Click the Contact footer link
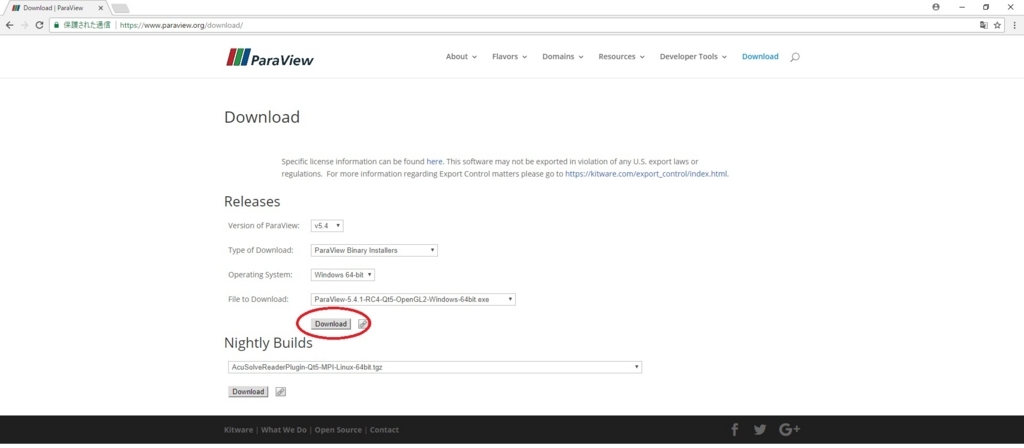 click(385, 430)
